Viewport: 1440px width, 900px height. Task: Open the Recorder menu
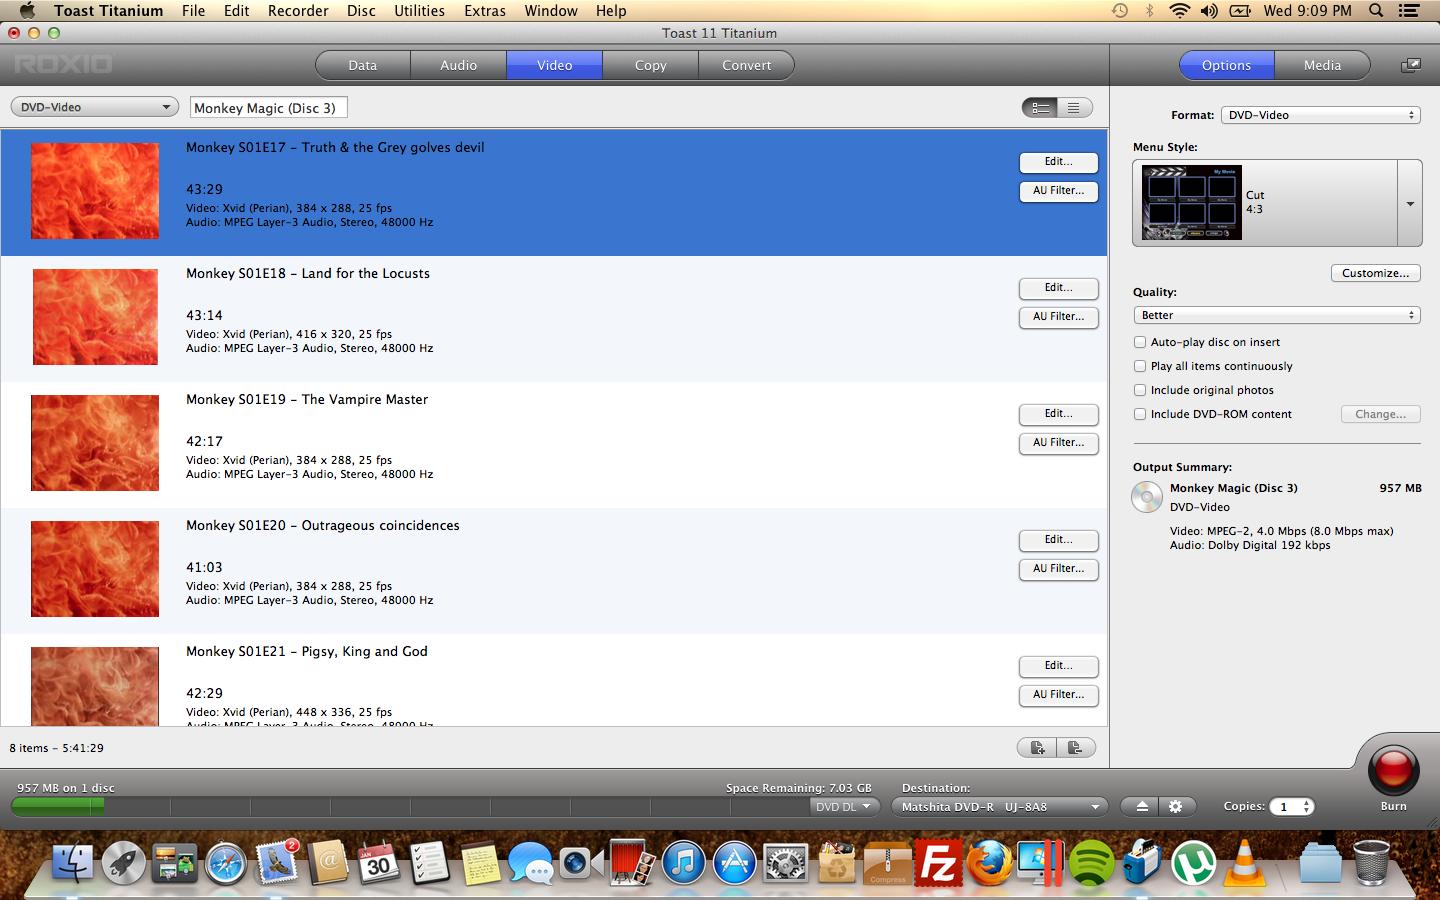(298, 10)
